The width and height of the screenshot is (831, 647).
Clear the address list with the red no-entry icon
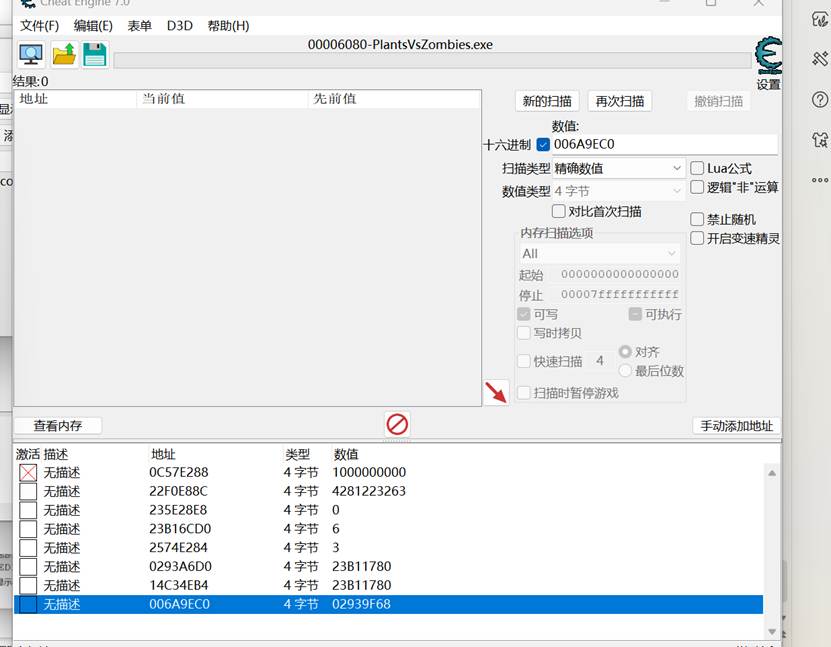397,424
